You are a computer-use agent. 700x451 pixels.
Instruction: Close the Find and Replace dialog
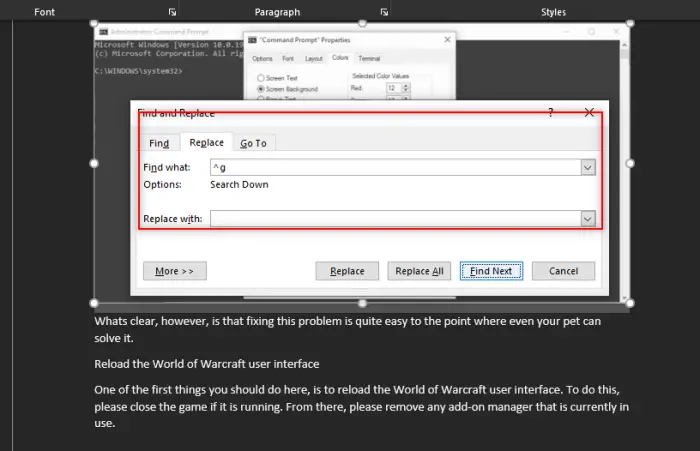pyautogui.click(x=589, y=113)
